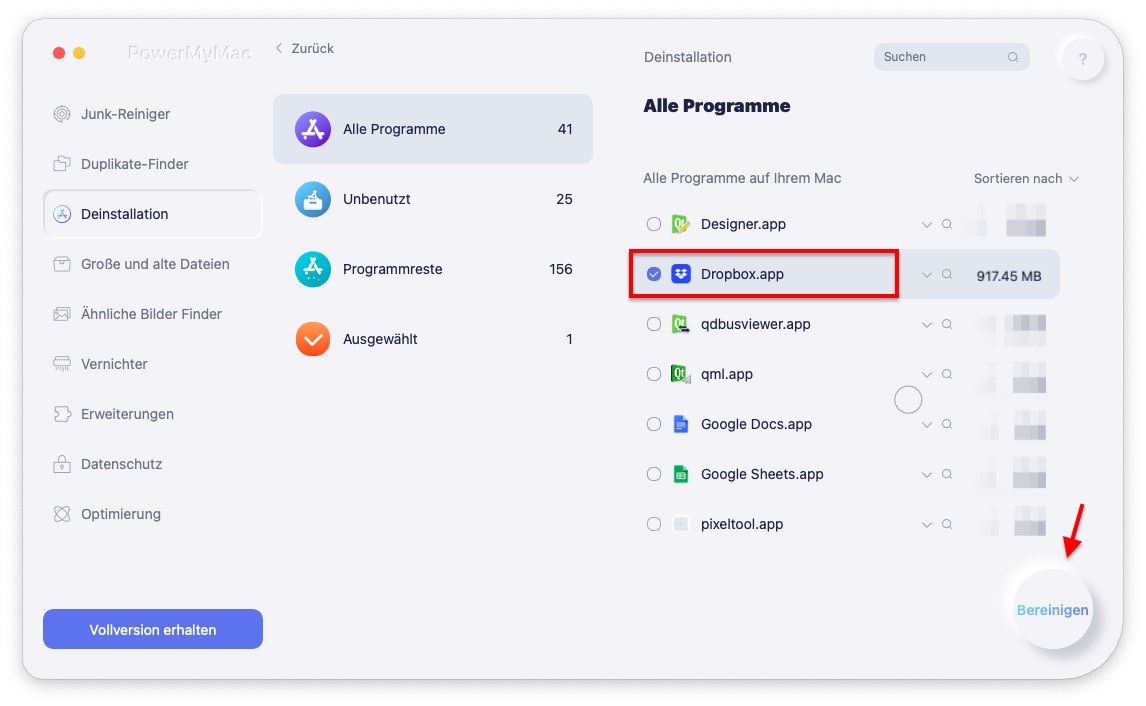Image resolution: width=1146 pixels, height=706 pixels.
Task: Click the Alle Programme count 41
Action: pyautogui.click(x=565, y=129)
